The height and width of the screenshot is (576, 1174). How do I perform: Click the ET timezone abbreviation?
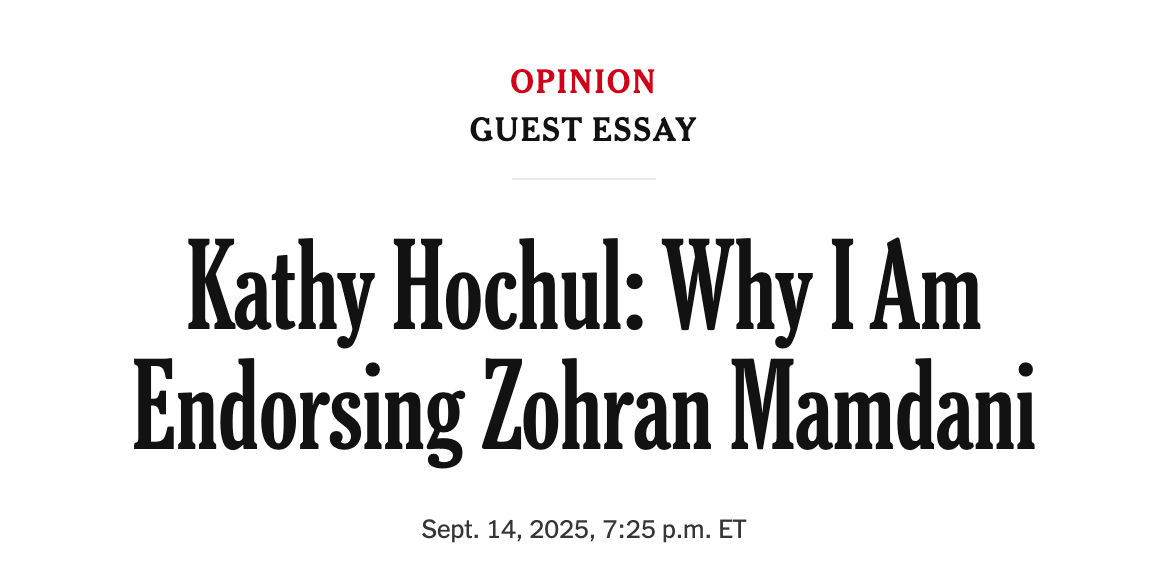pos(733,529)
